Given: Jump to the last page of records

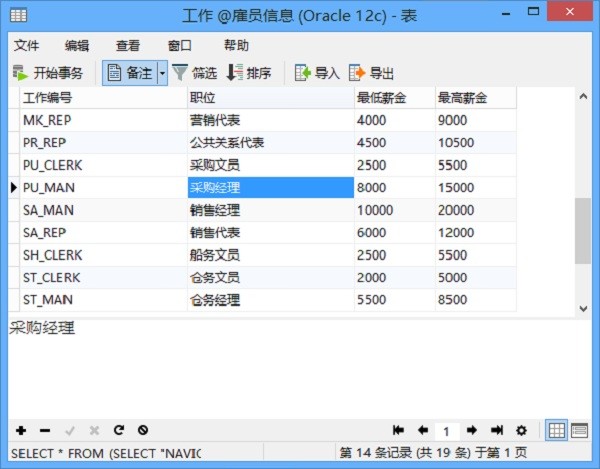Looking at the screenshot, I should pyautogui.click(x=496, y=430).
